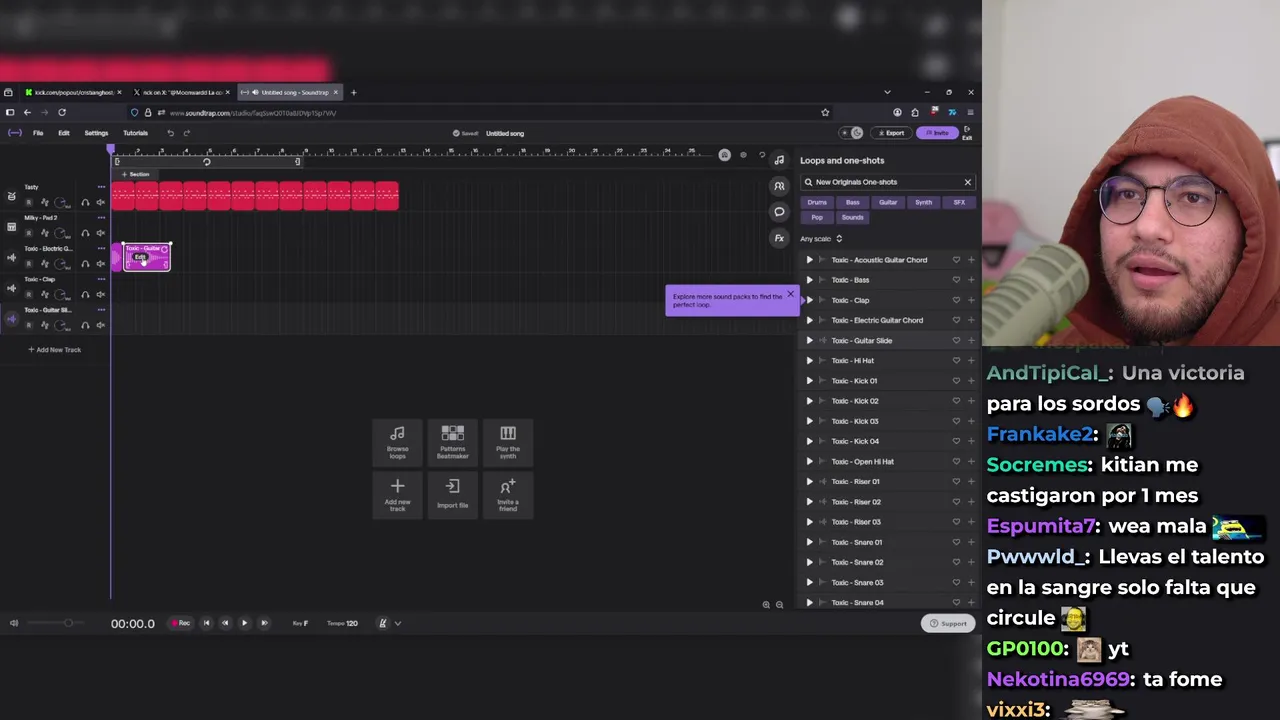This screenshot has height=720, width=1280.
Task: Click the Exit button
Action: coord(967,133)
